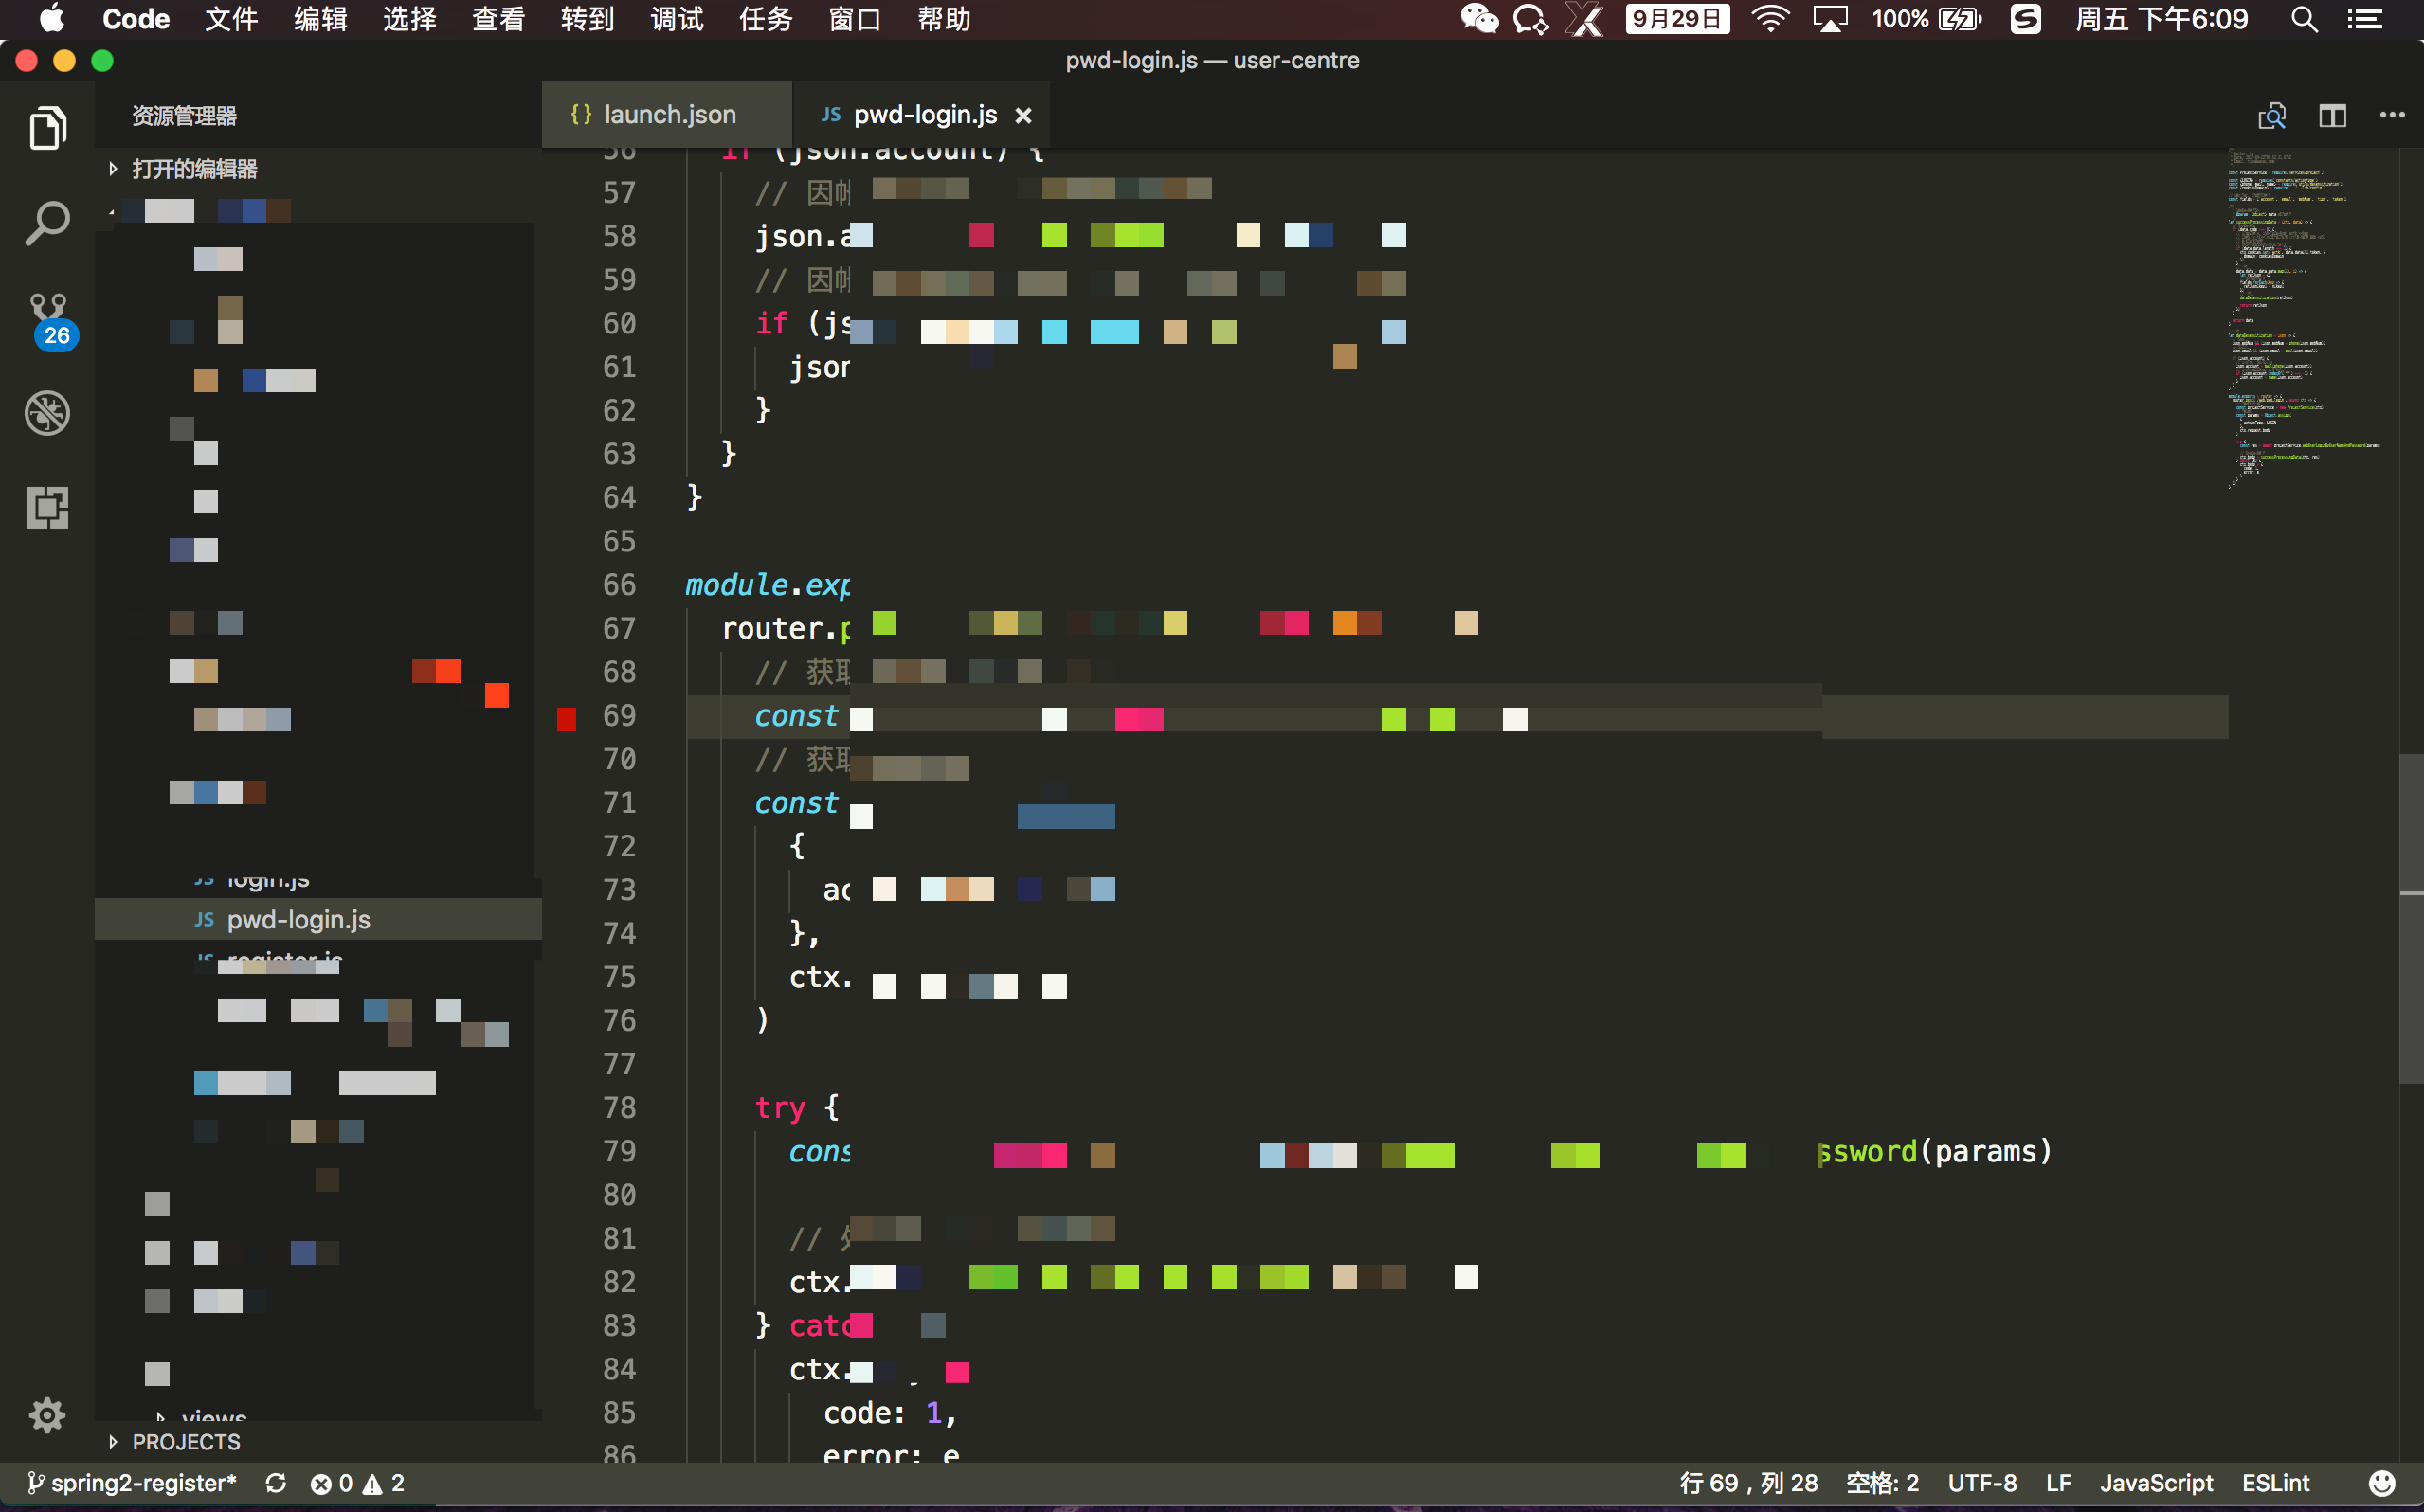Select the pwd-login.js editor tab

(x=921, y=115)
